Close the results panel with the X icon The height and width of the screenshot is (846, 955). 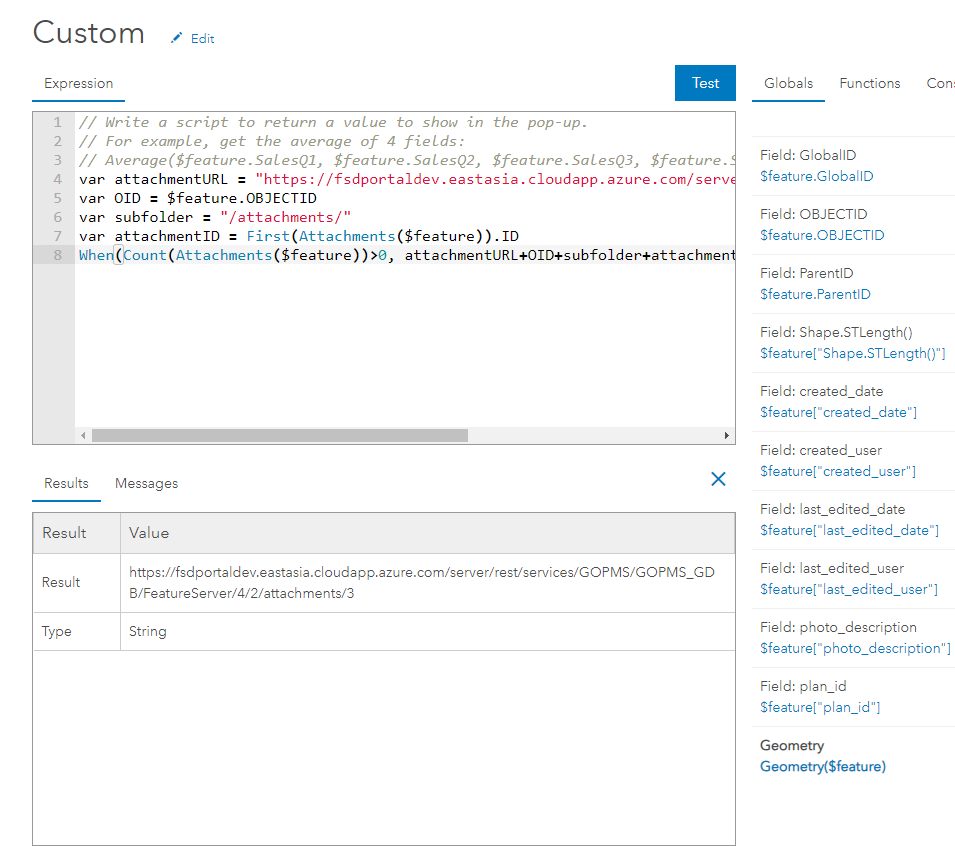[x=718, y=479]
